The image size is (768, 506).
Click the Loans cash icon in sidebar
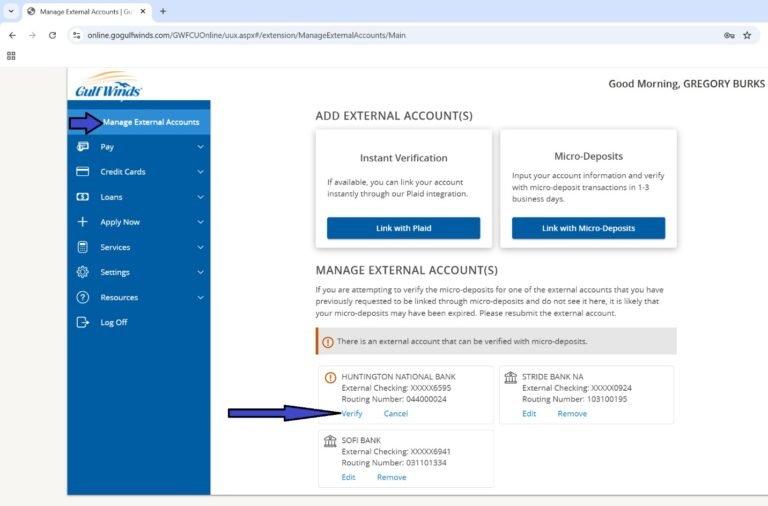pos(83,197)
